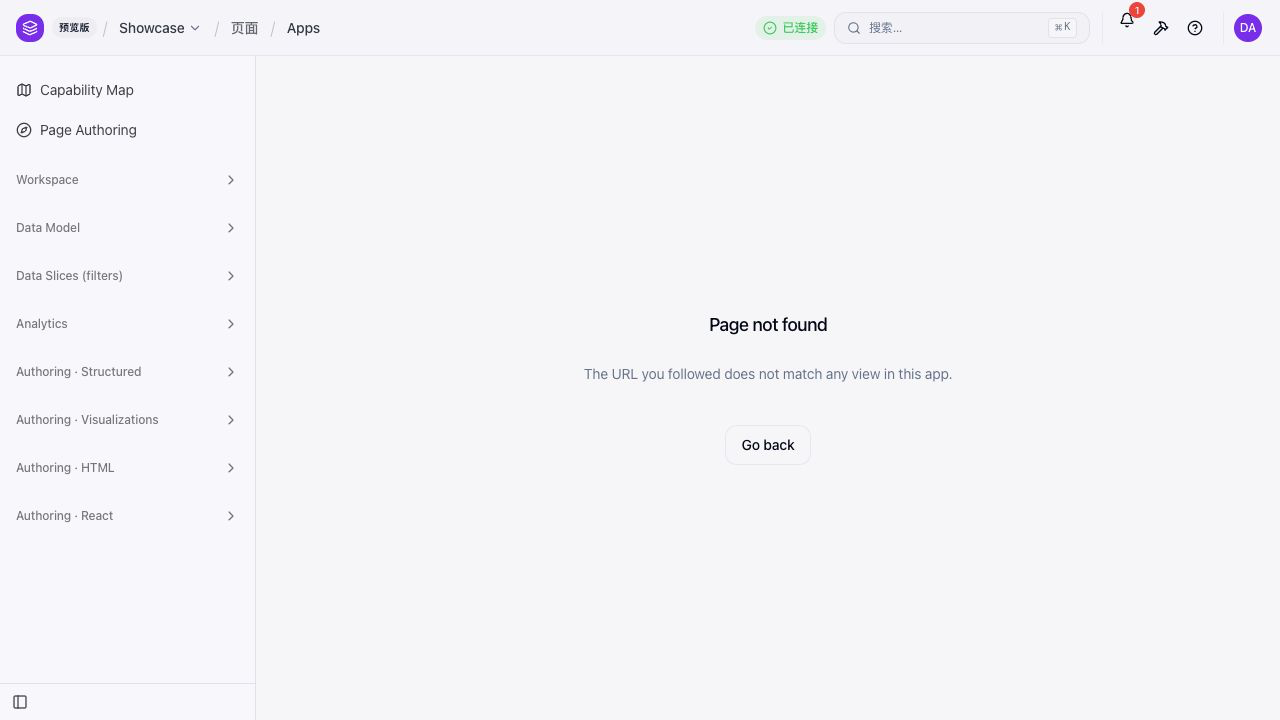Click the Capability Map map icon

(24, 90)
